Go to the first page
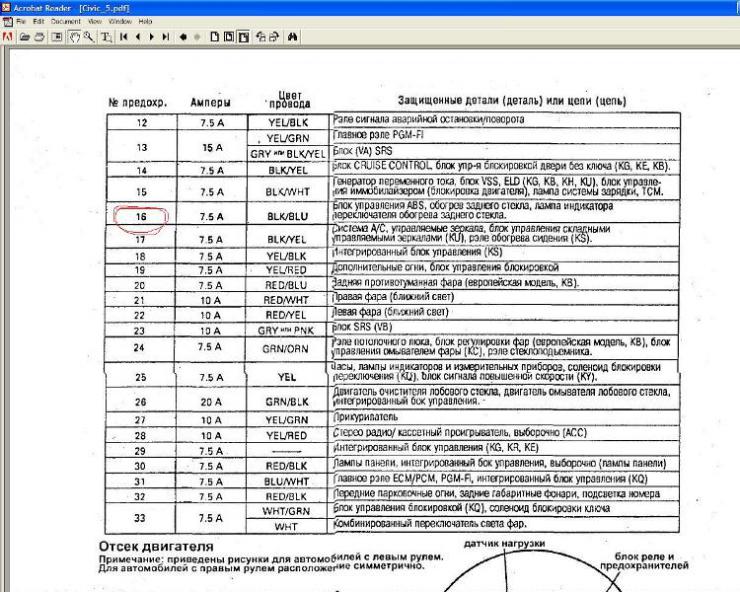740x592 pixels. tap(124, 37)
